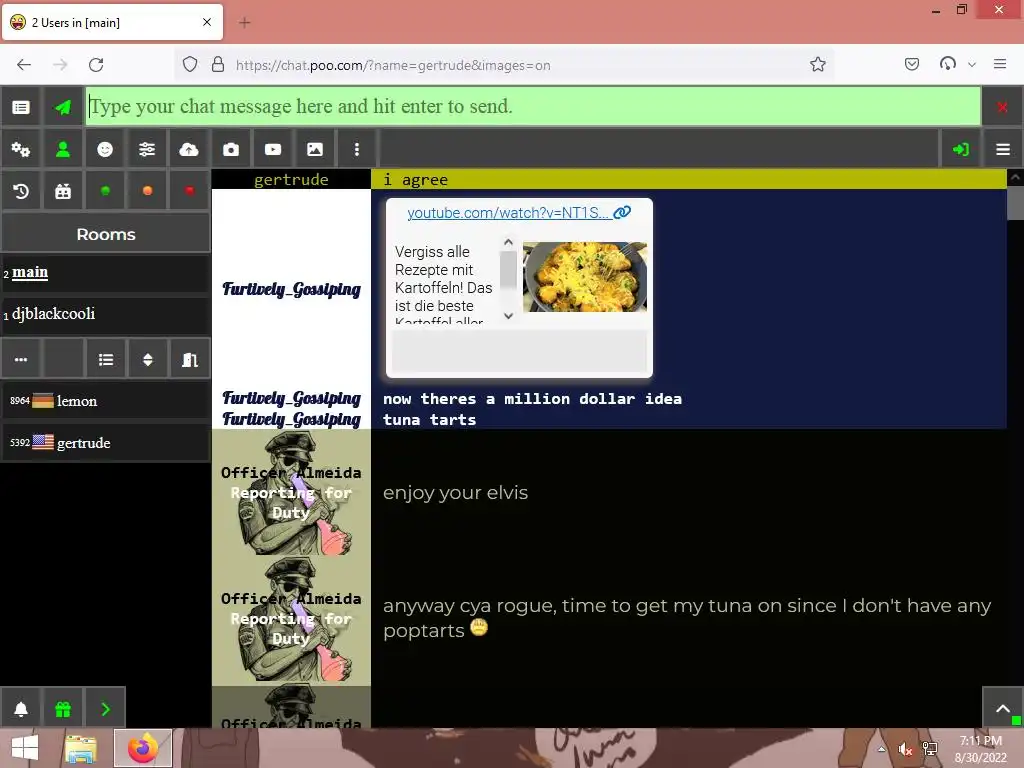Open the sliders options icon

(147, 150)
